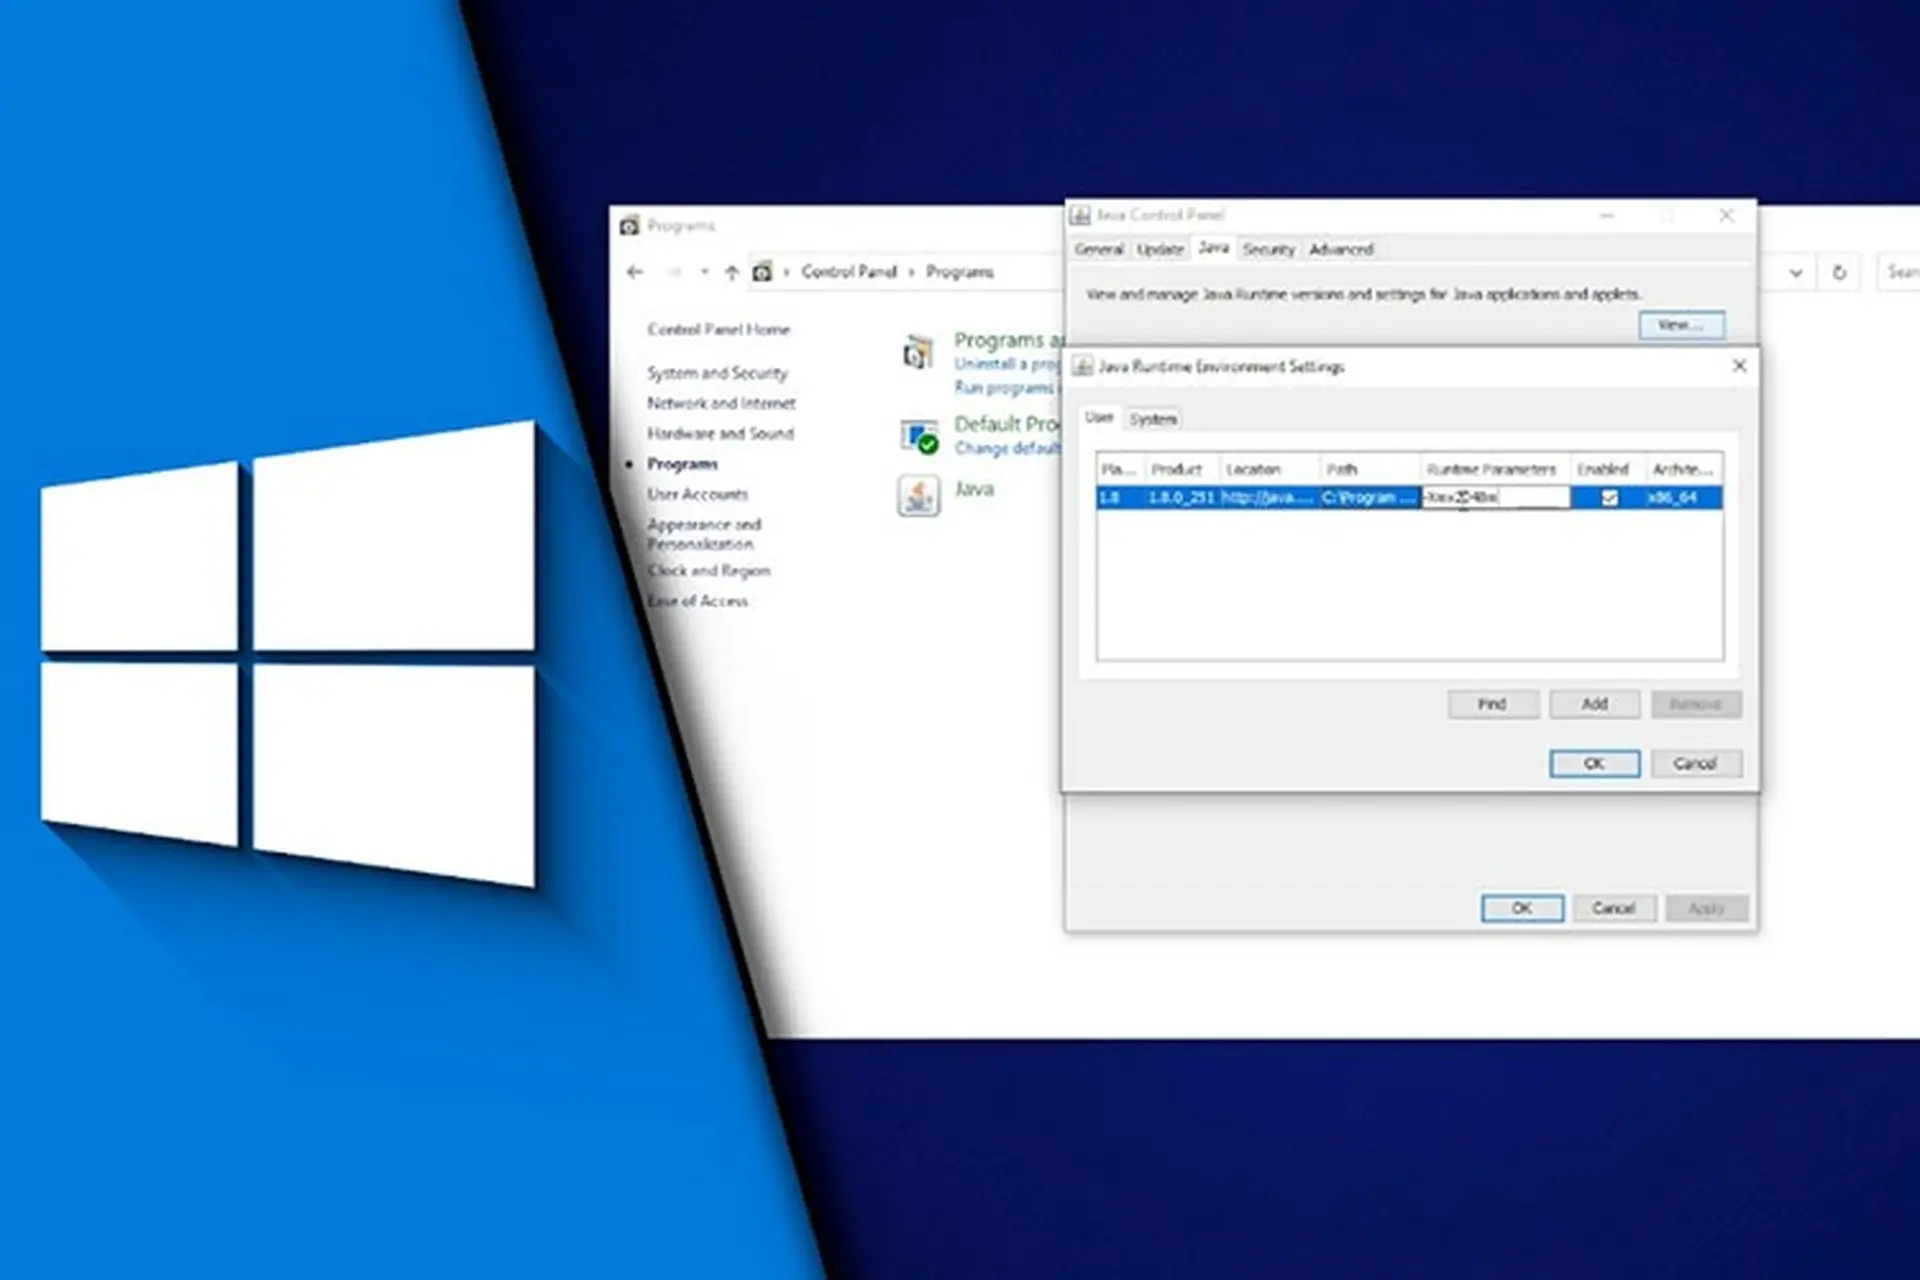Select the User tab in JRE Settings

tap(1099, 418)
